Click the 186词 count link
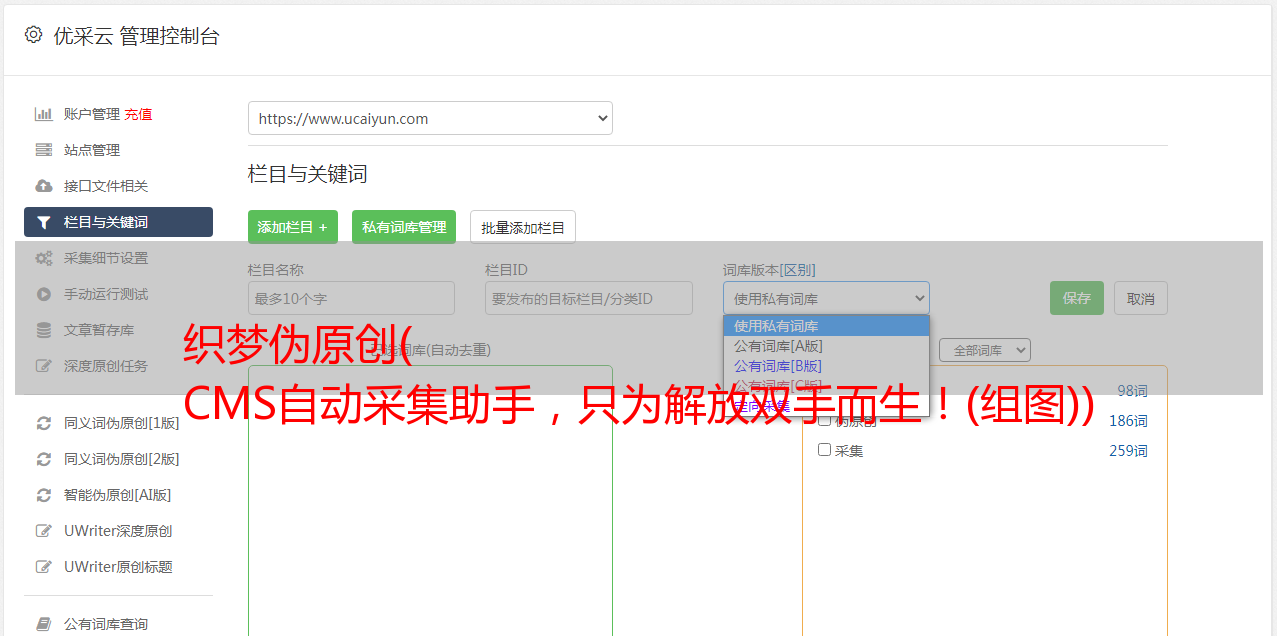 pyautogui.click(x=1128, y=421)
